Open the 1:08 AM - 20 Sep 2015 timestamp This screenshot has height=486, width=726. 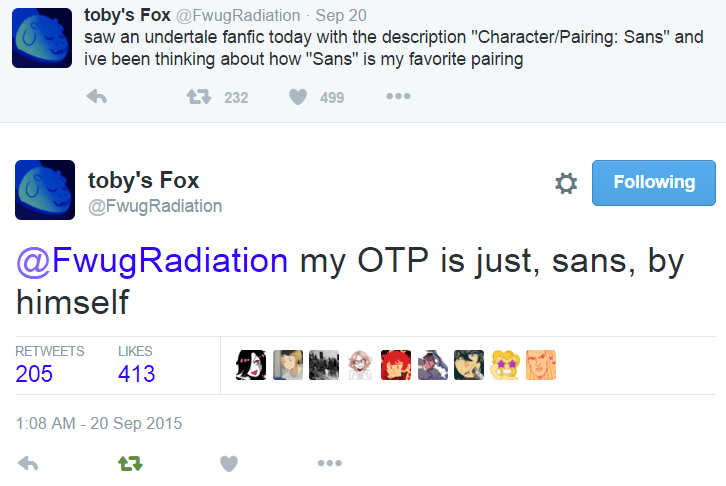click(x=99, y=423)
